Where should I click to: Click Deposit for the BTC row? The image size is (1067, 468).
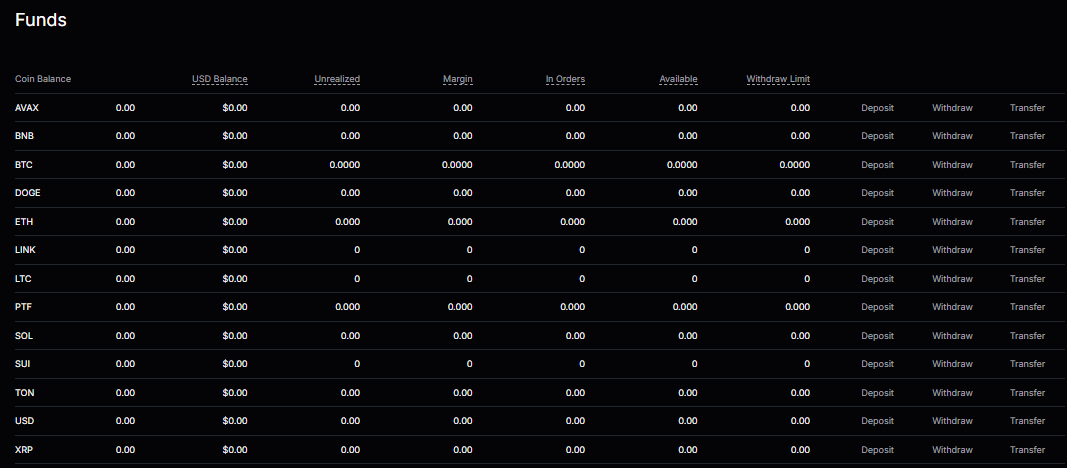(x=877, y=165)
